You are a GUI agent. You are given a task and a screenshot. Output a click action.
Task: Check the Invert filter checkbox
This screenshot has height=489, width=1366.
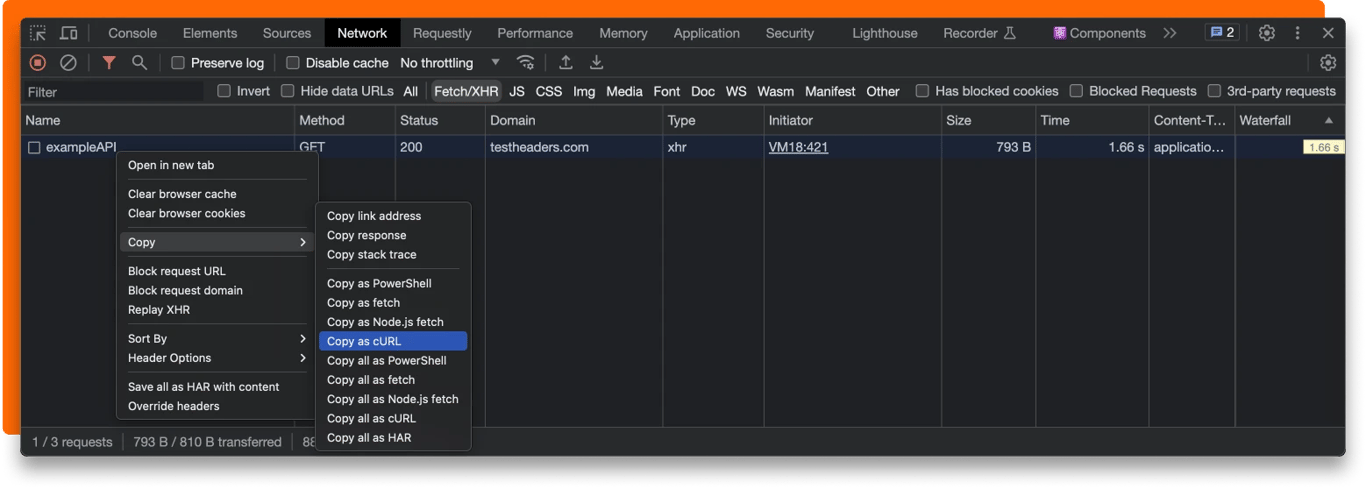point(224,91)
